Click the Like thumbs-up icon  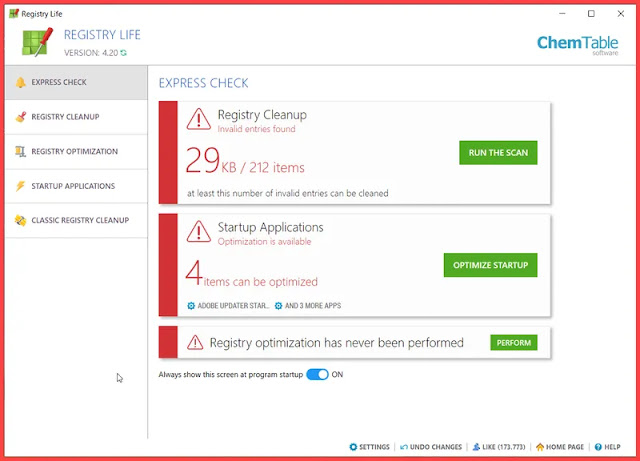pyautogui.click(x=476, y=447)
